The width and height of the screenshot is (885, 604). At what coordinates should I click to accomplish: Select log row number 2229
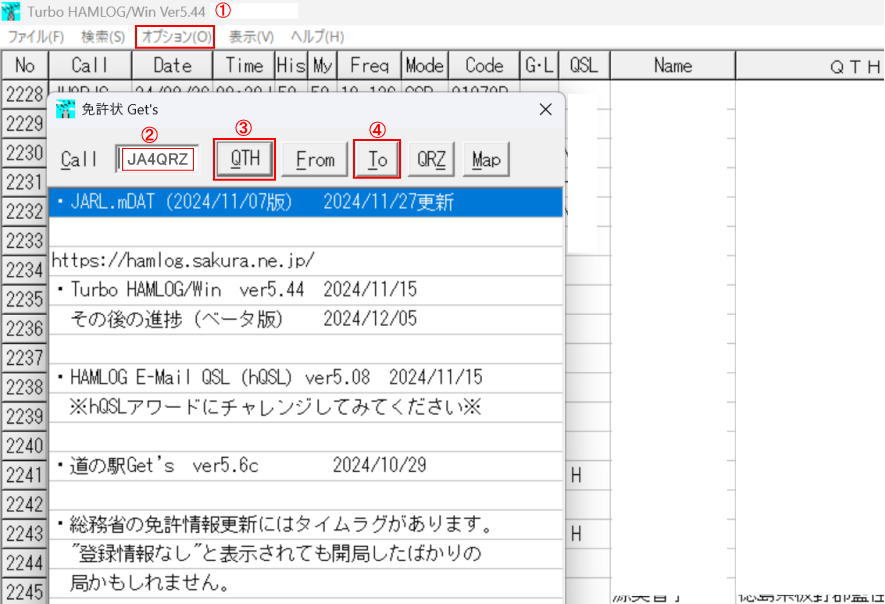click(x=25, y=124)
